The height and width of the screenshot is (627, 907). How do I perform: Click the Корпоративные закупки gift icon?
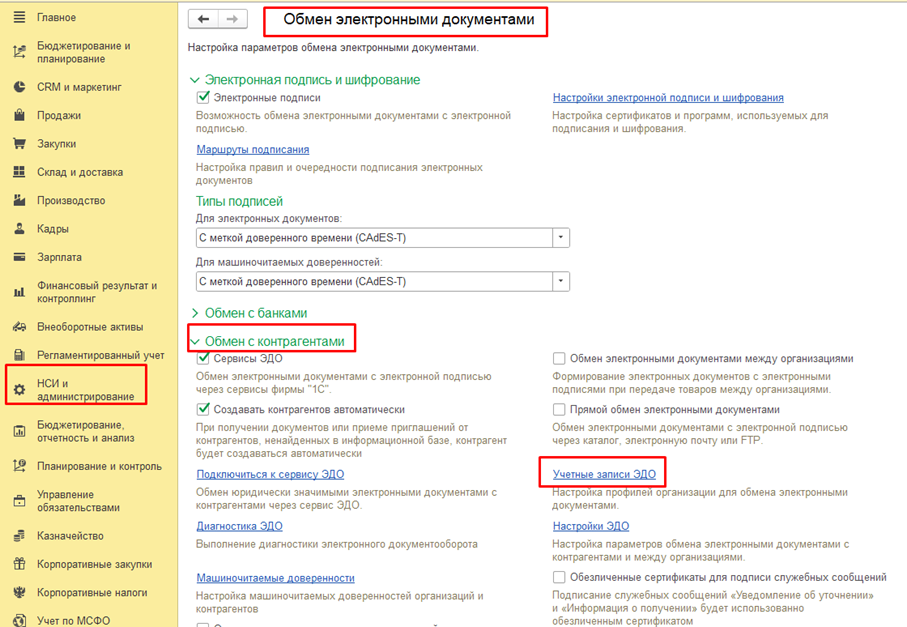point(19,564)
